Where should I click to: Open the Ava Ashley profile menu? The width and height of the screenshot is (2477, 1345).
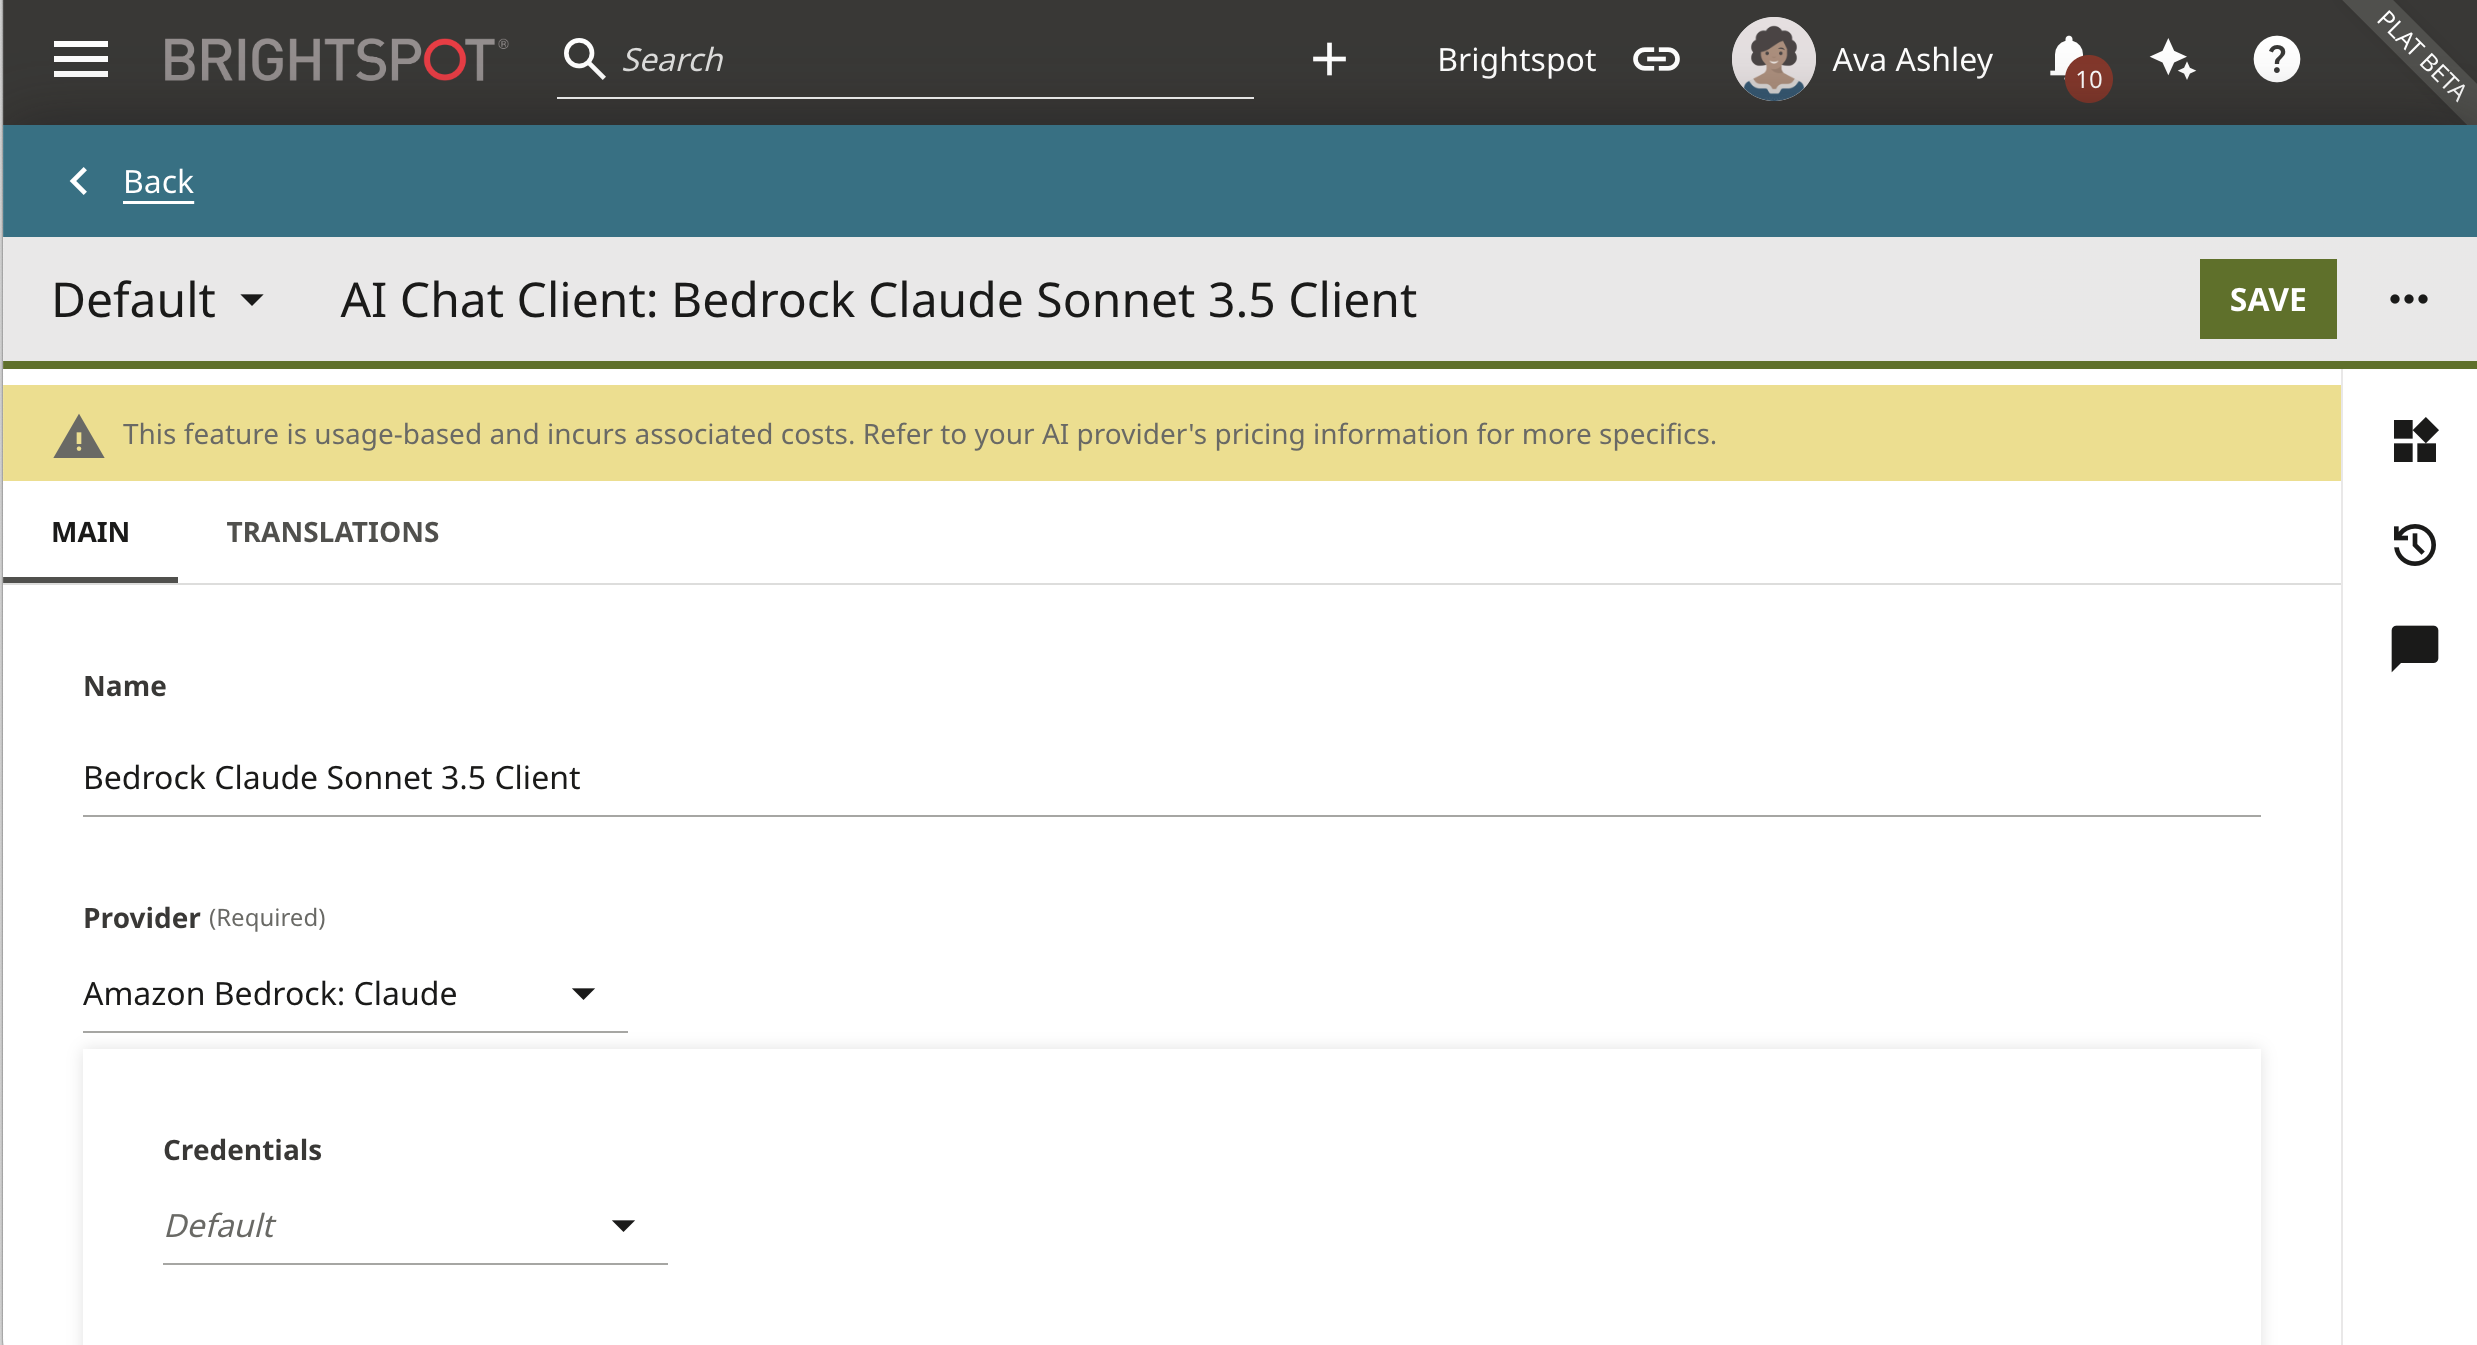[1912, 60]
